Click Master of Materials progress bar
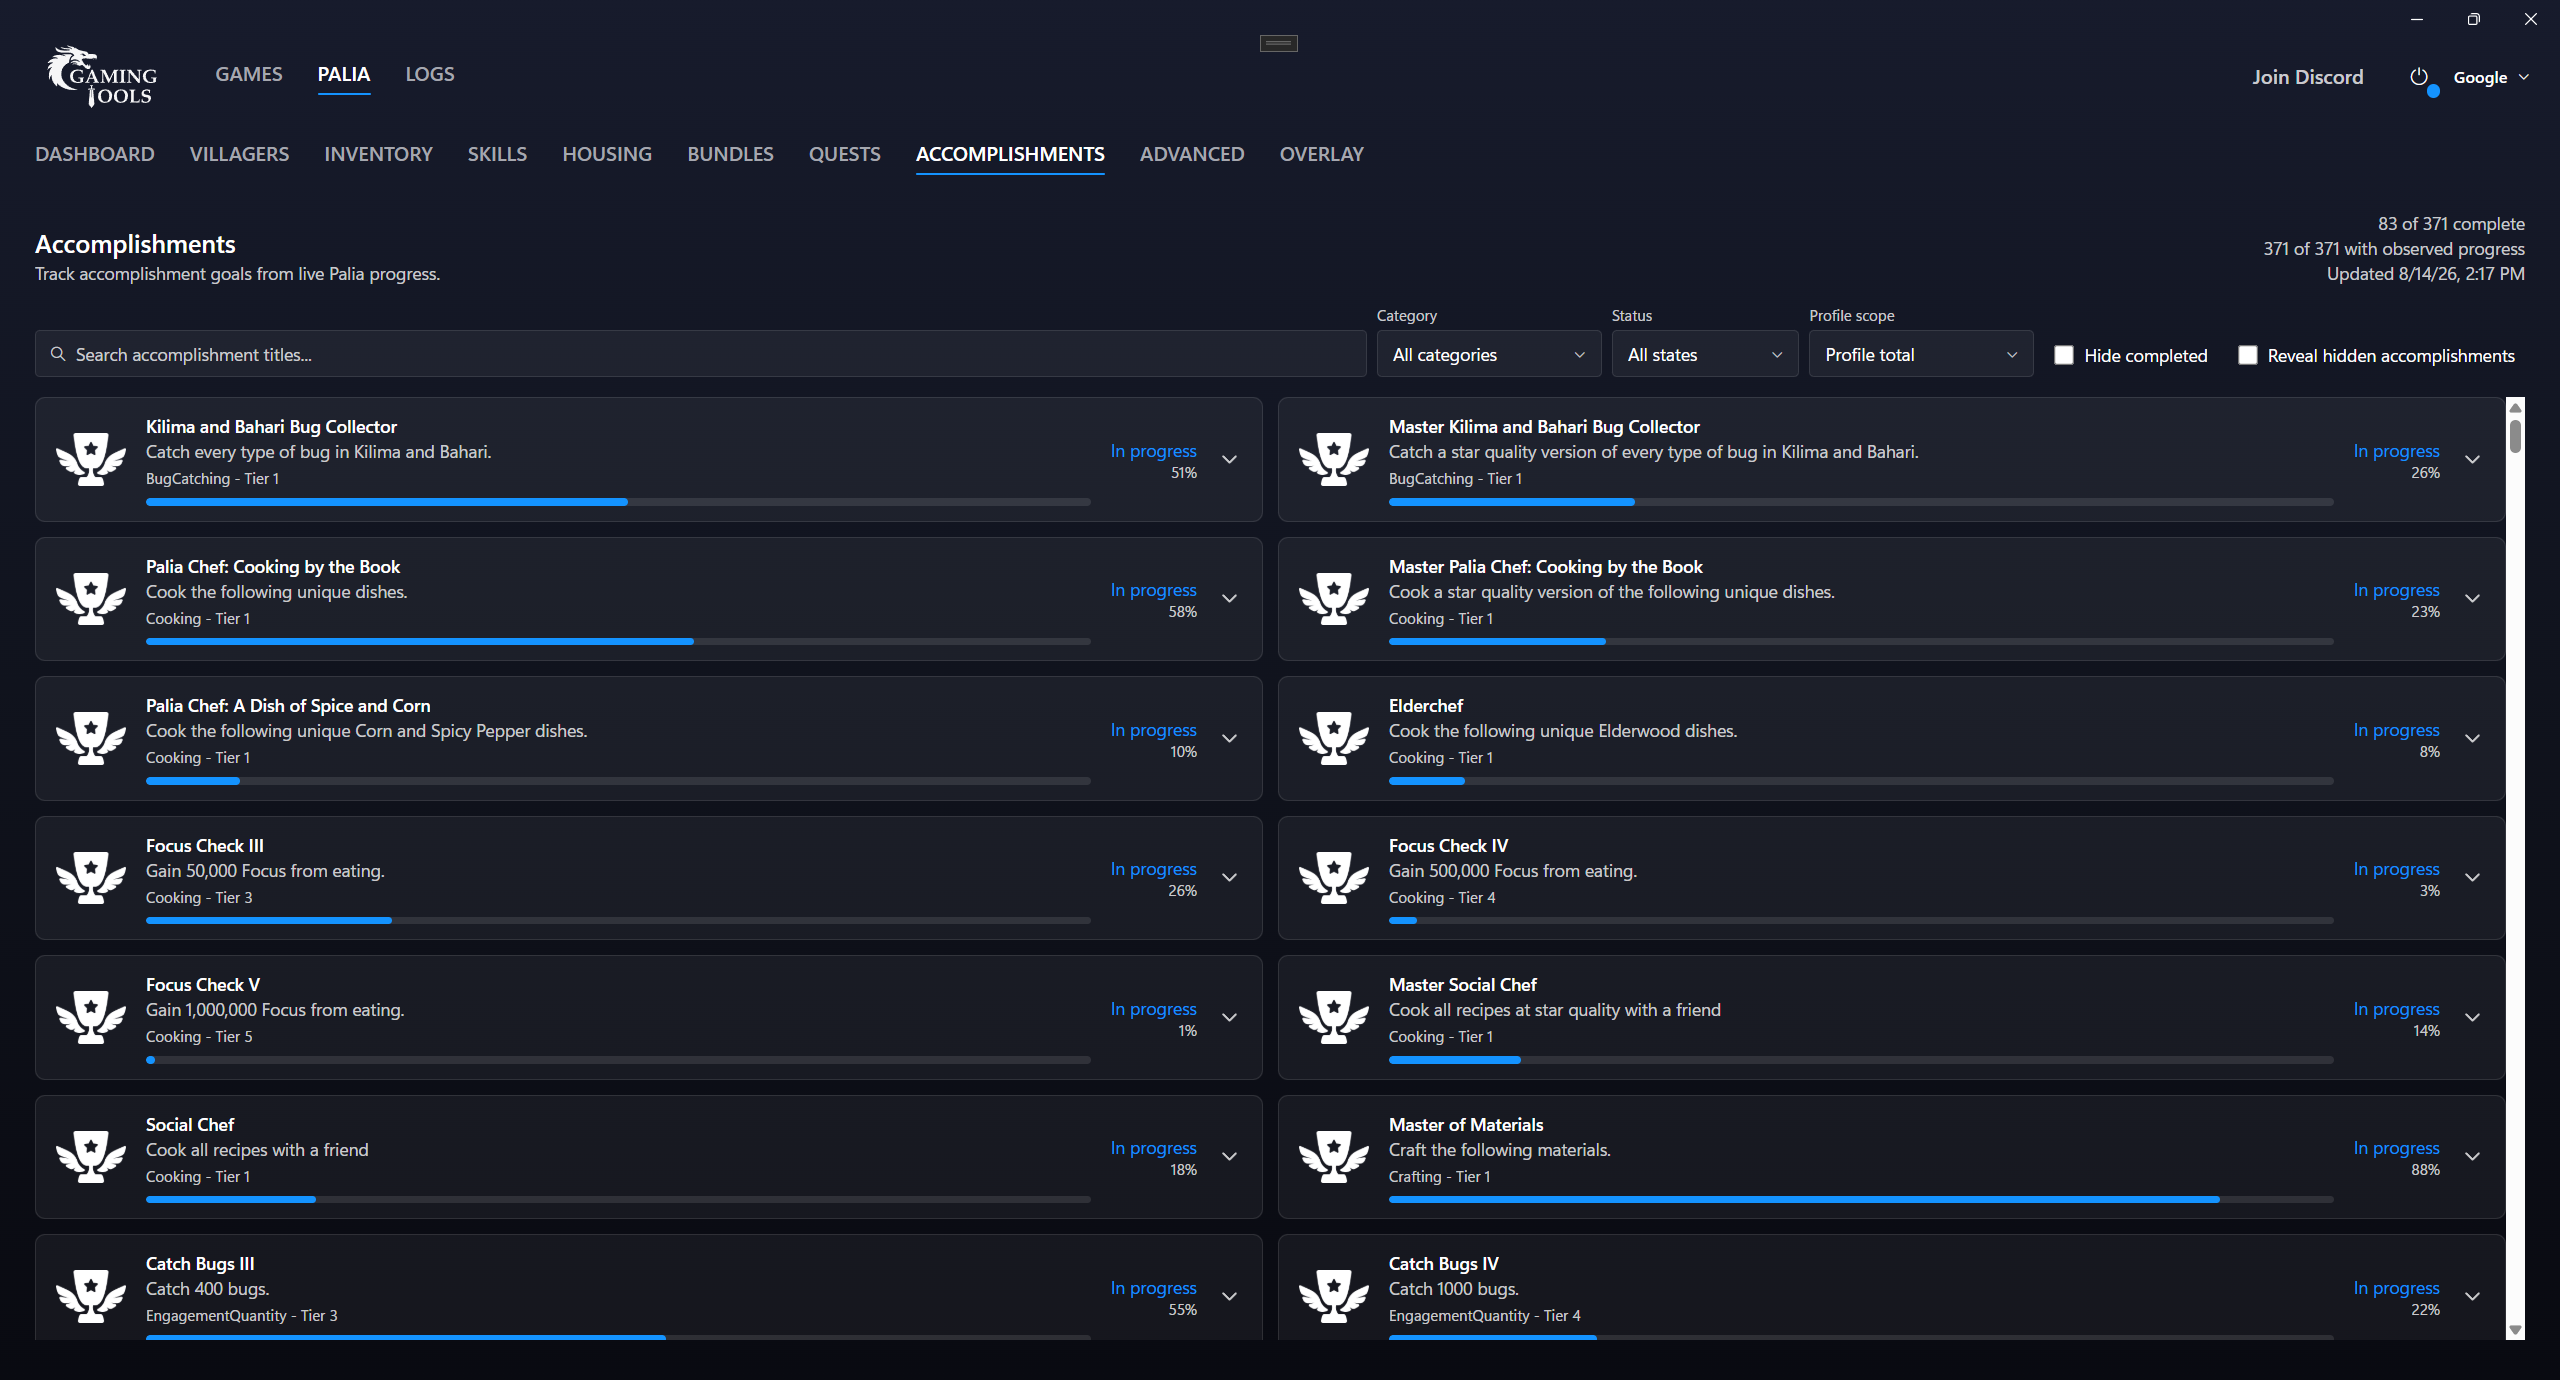 tap(1861, 1199)
